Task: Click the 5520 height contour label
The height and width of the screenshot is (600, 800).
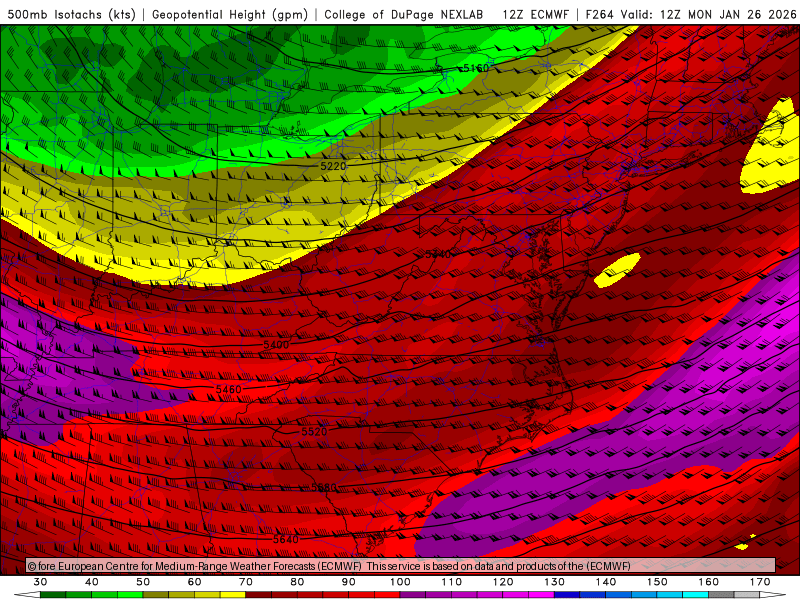Action: tap(314, 432)
